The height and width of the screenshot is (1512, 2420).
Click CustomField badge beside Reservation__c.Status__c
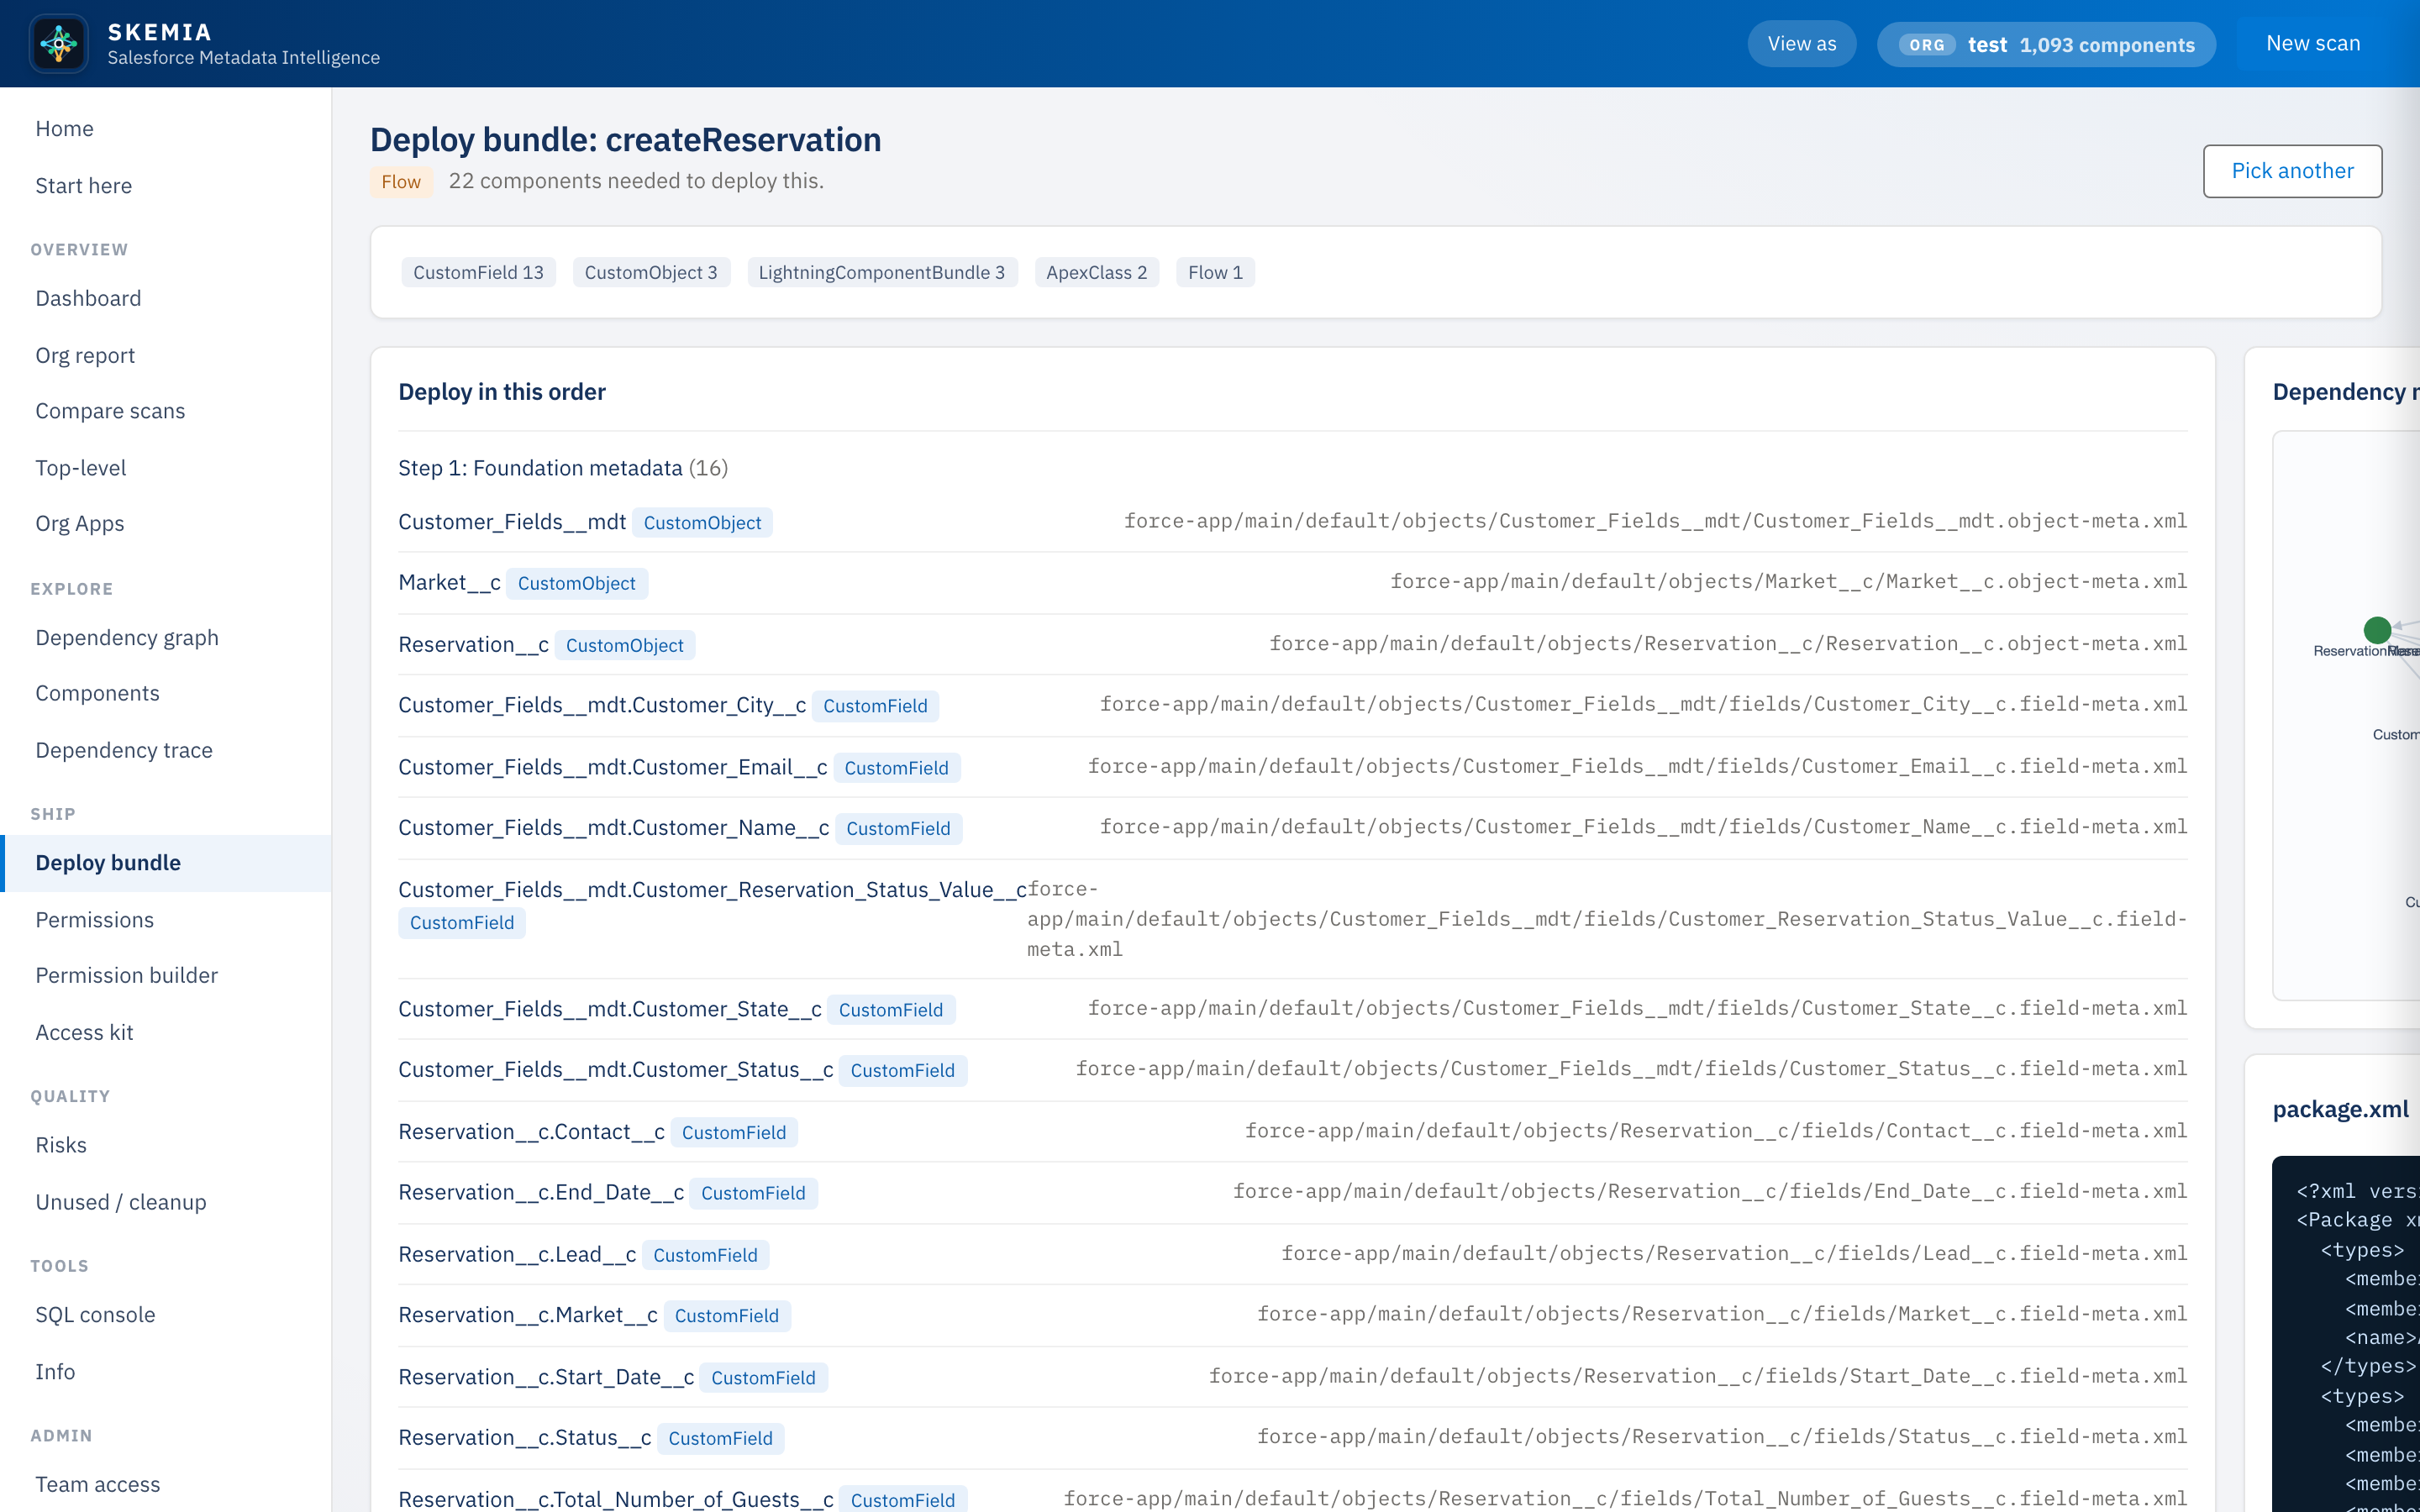click(720, 1439)
